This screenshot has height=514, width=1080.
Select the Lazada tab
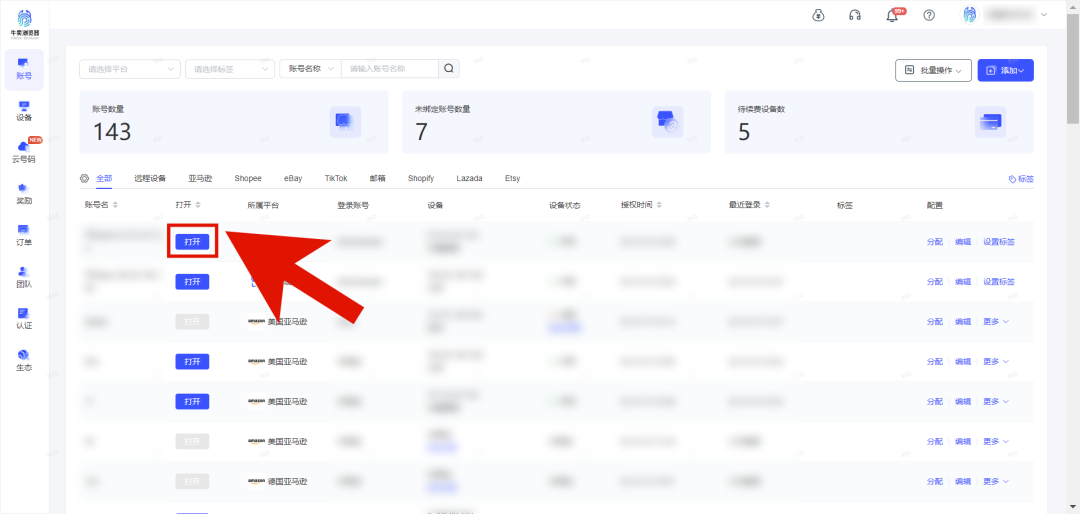tap(469, 178)
